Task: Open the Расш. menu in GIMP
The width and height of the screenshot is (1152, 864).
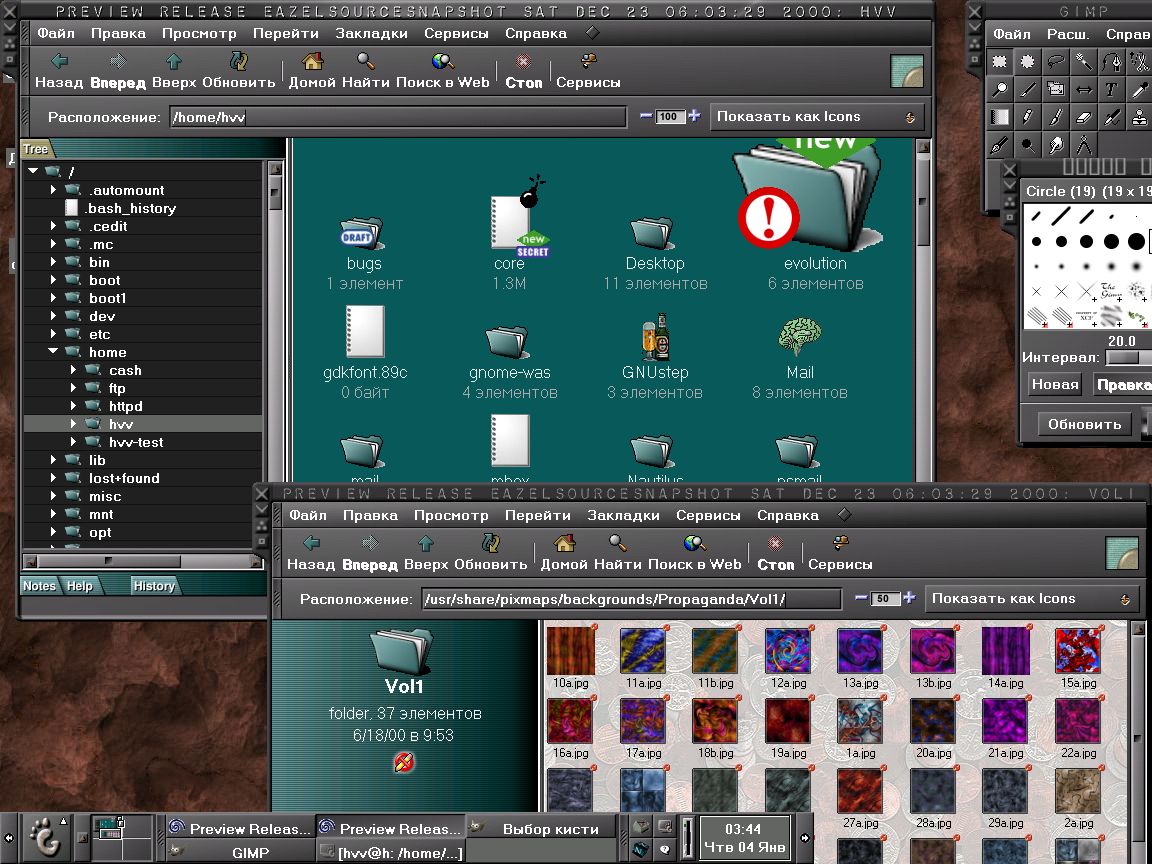Action: [x=1068, y=34]
